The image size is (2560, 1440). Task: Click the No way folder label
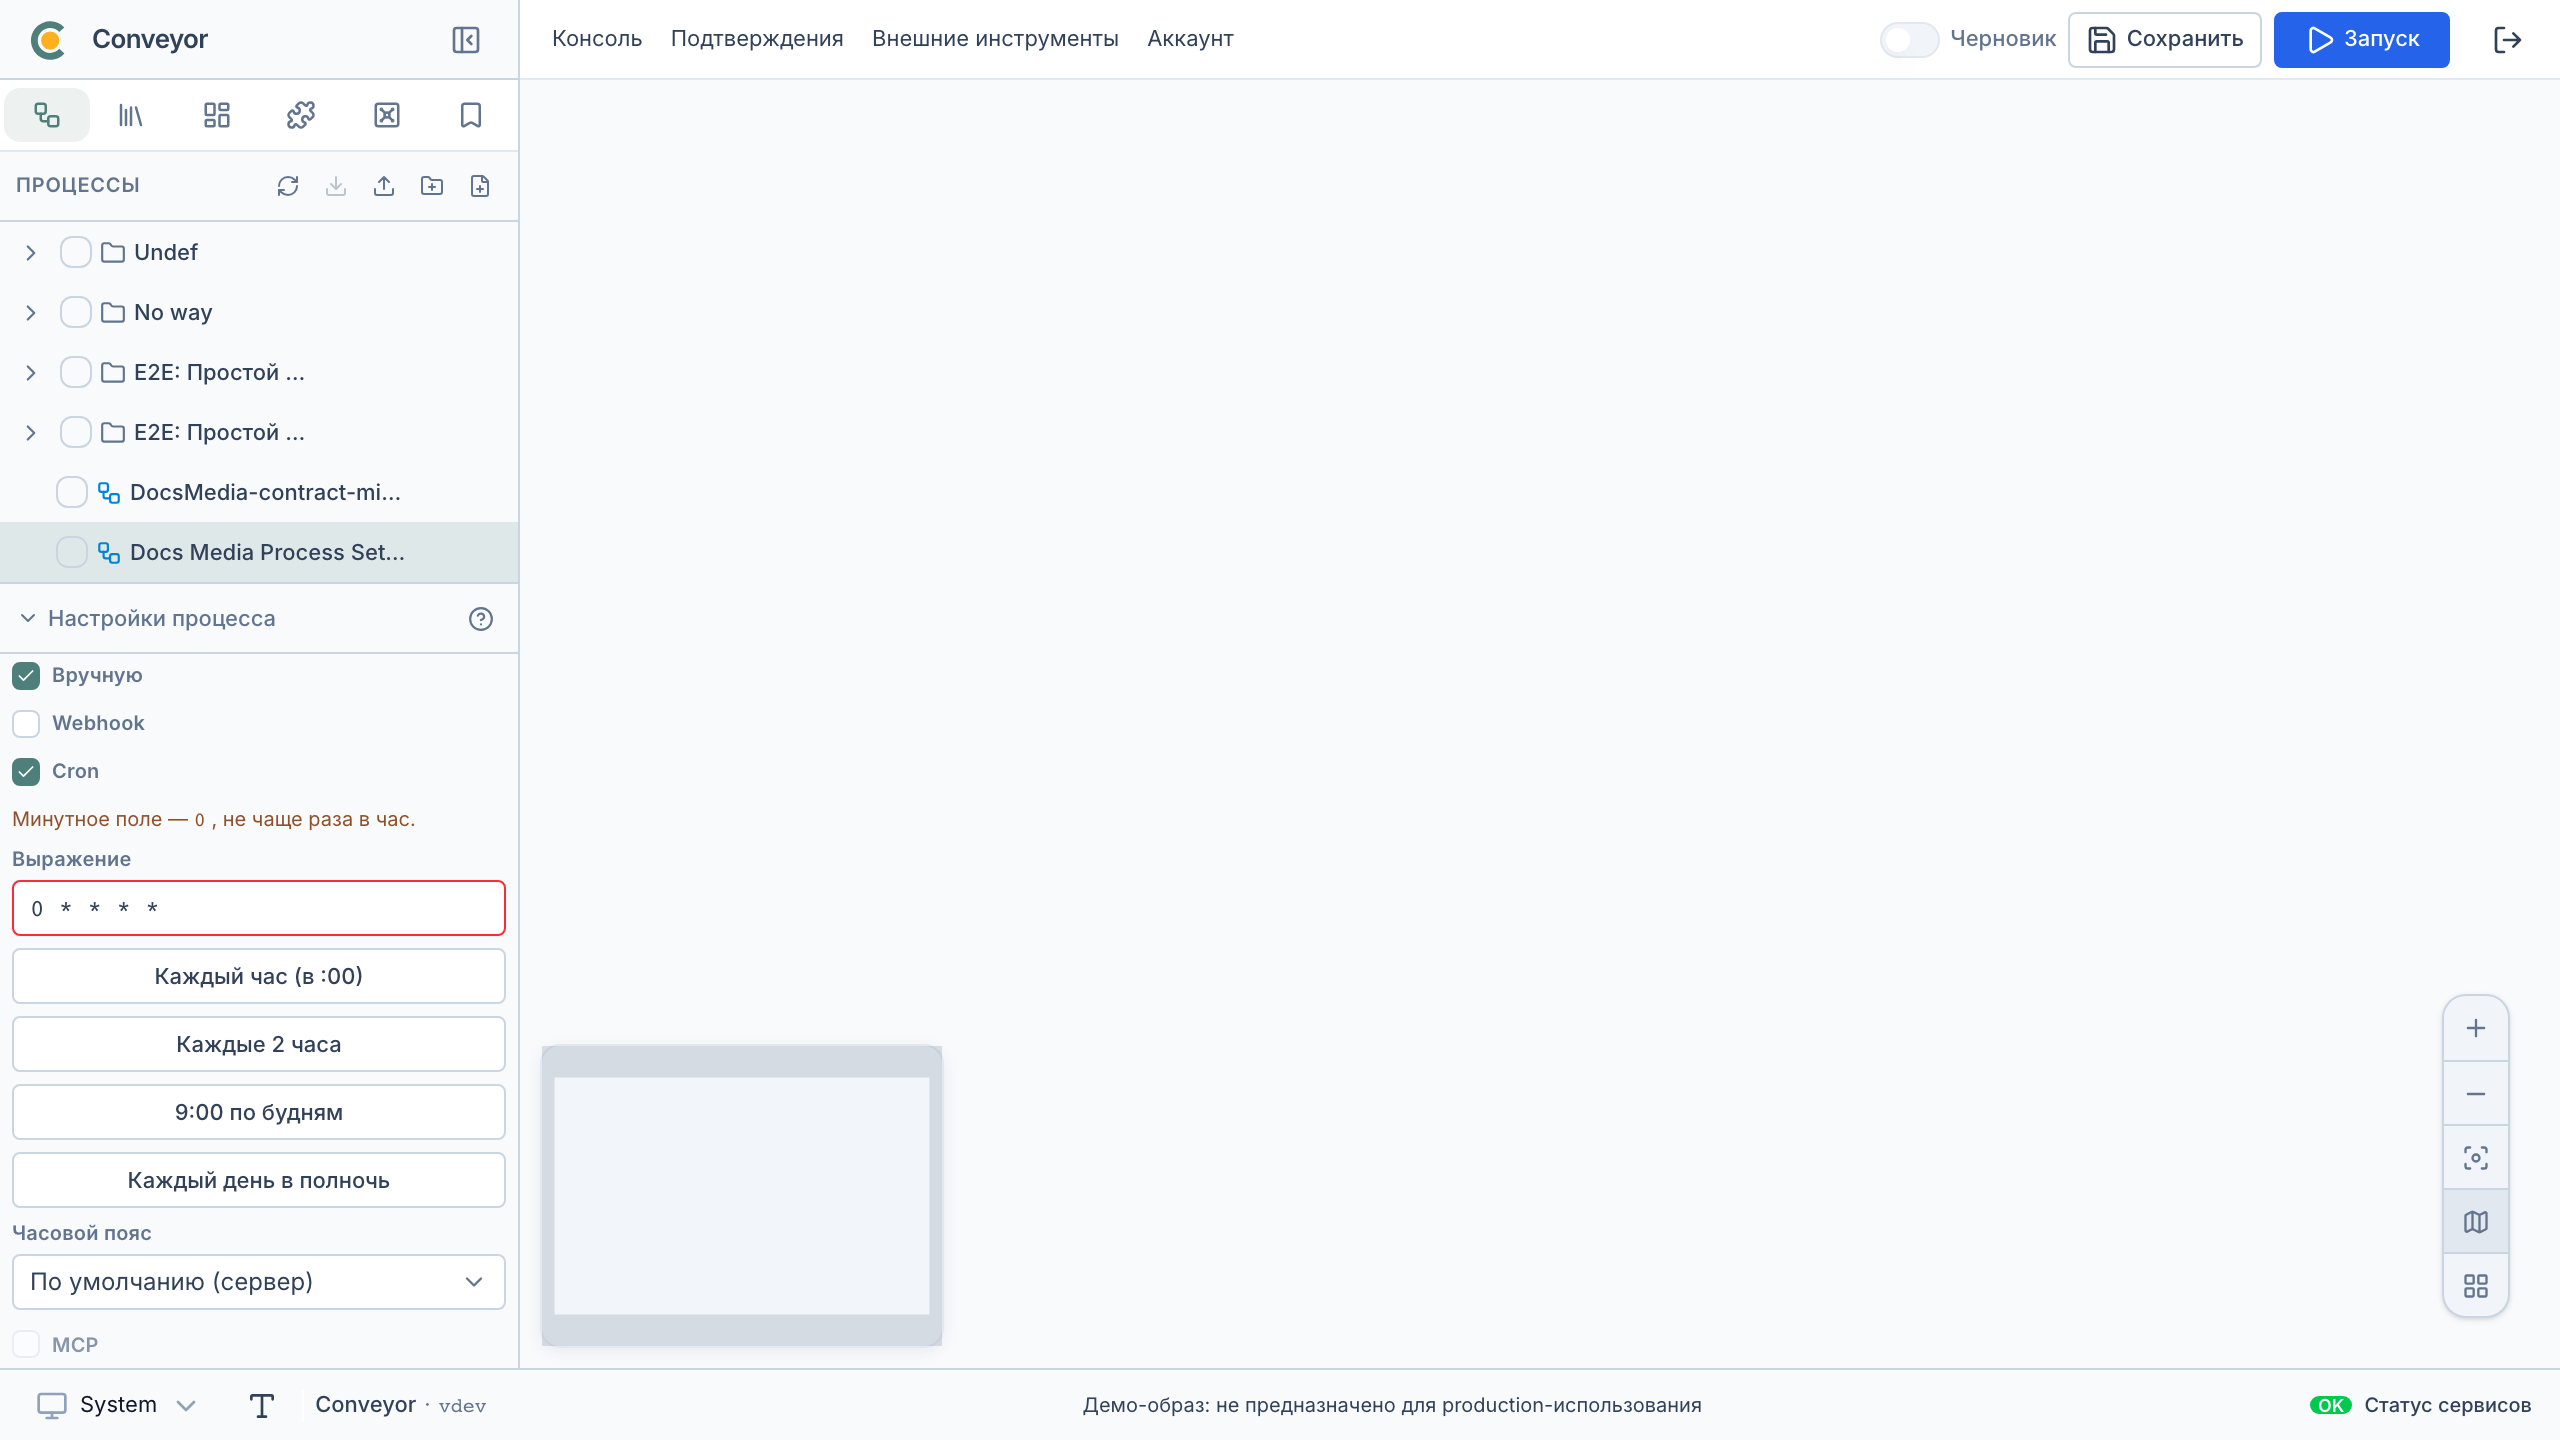point(173,313)
